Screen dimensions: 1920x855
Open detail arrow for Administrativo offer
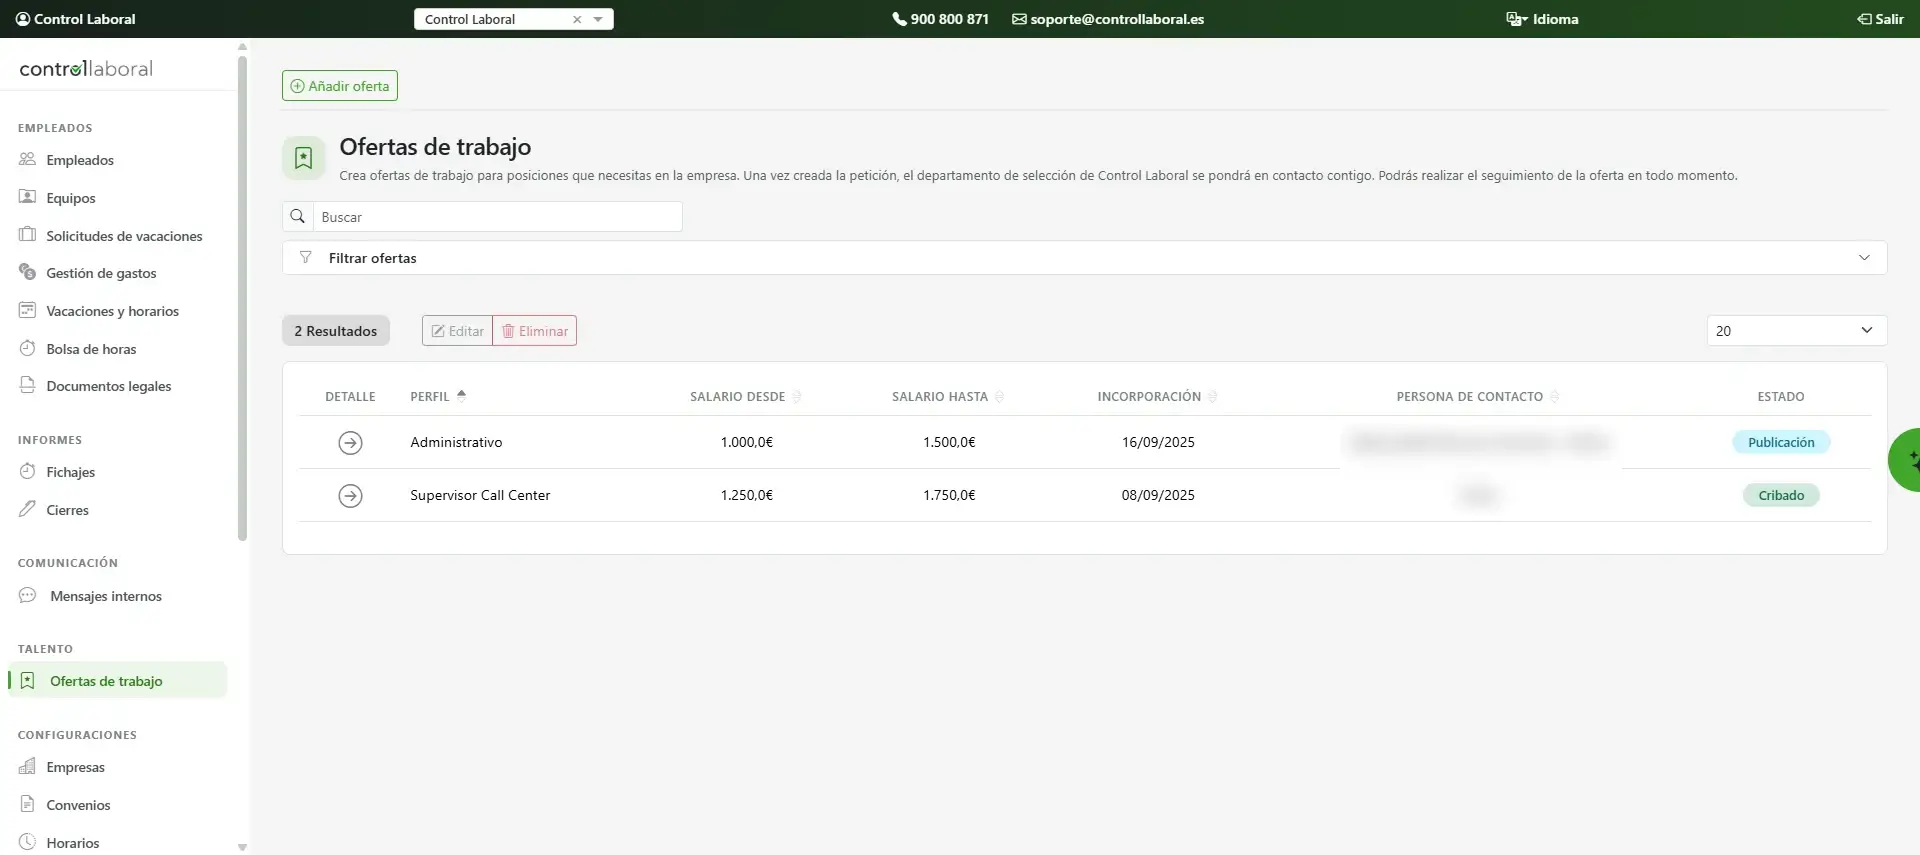point(350,442)
